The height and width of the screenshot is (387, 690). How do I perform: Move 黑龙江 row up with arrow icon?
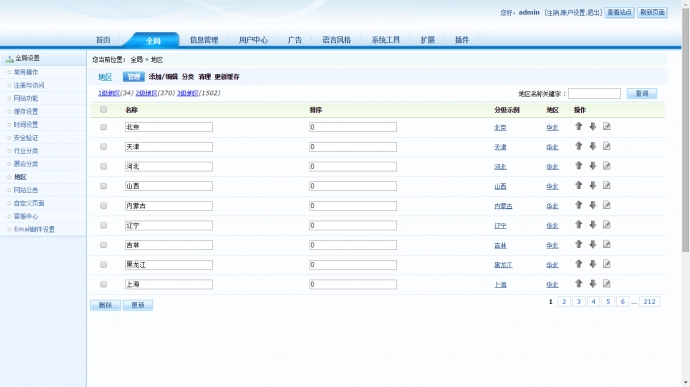[579, 264]
